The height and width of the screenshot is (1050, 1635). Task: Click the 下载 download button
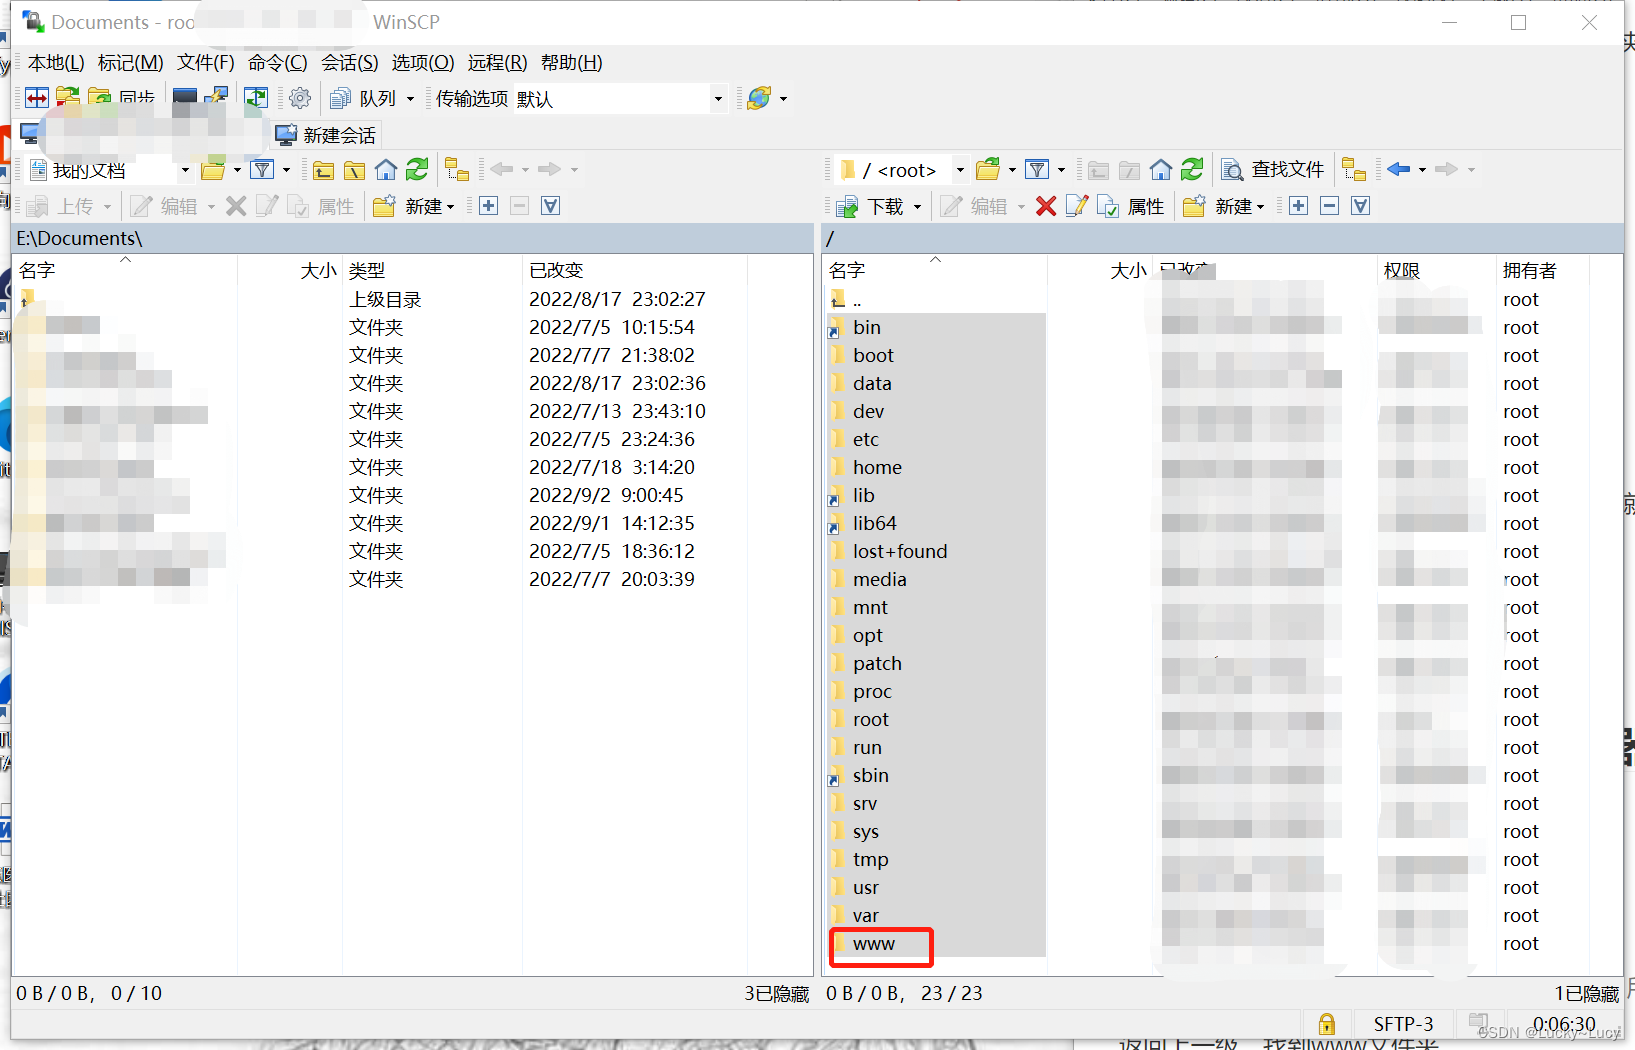click(870, 206)
